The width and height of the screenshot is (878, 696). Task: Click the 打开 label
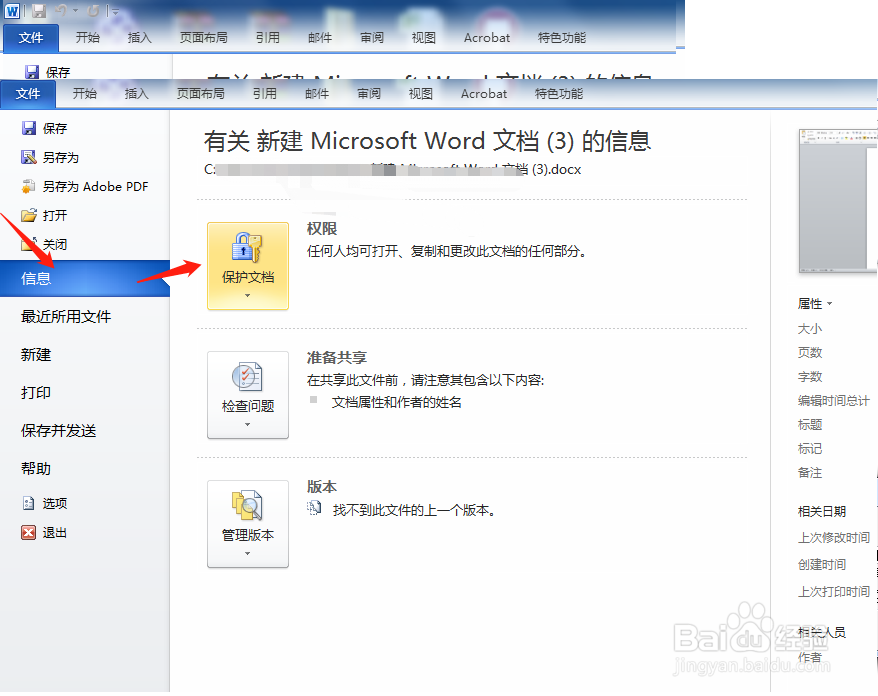tap(55, 216)
